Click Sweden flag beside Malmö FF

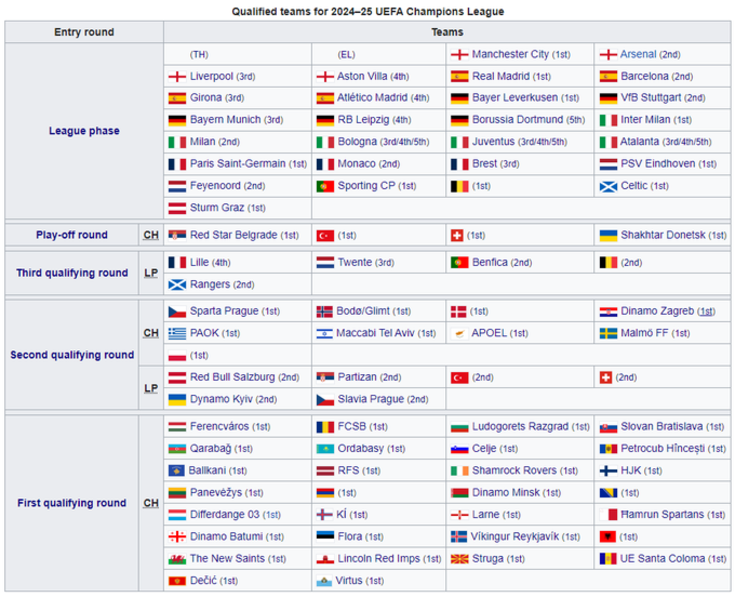608,334
